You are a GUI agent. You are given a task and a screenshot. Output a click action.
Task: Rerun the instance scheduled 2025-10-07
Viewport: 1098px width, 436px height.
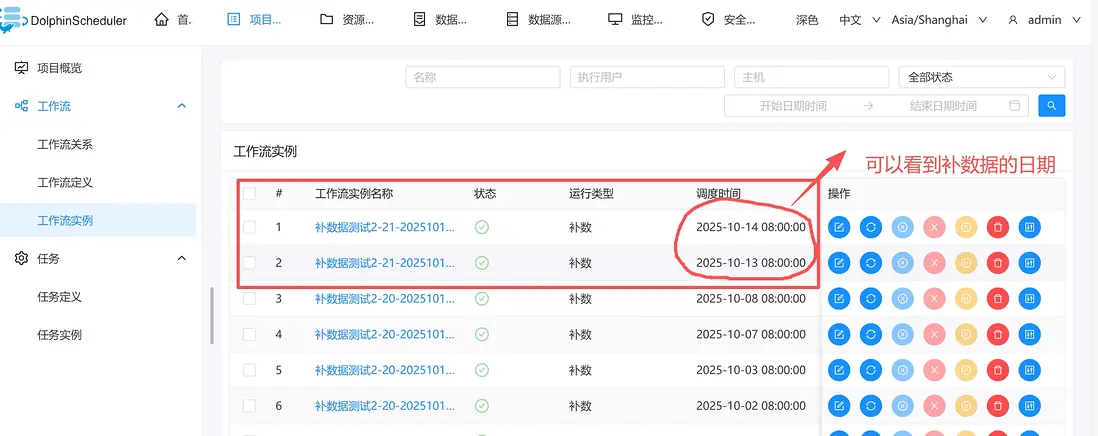tap(870, 335)
